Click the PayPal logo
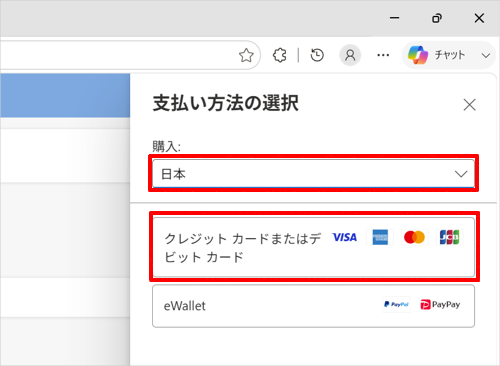500x366 pixels. (x=396, y=304)
